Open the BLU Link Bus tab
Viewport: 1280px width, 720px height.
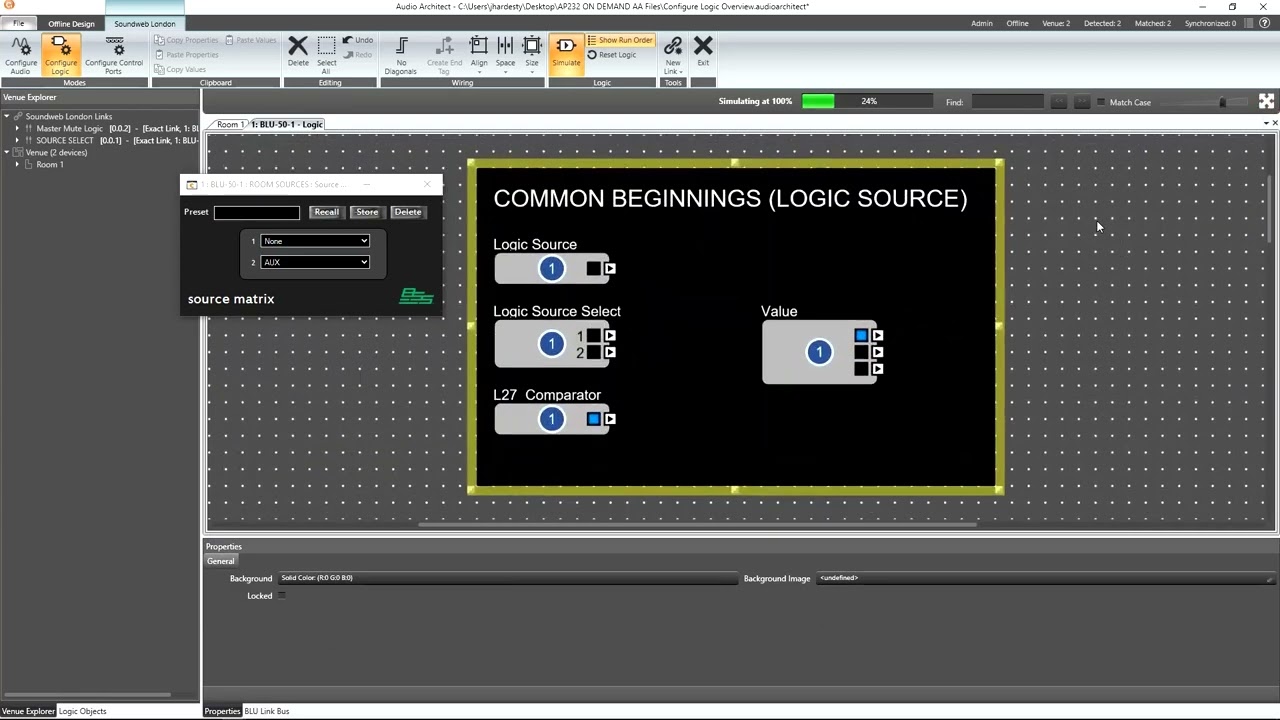pos(267,711)
